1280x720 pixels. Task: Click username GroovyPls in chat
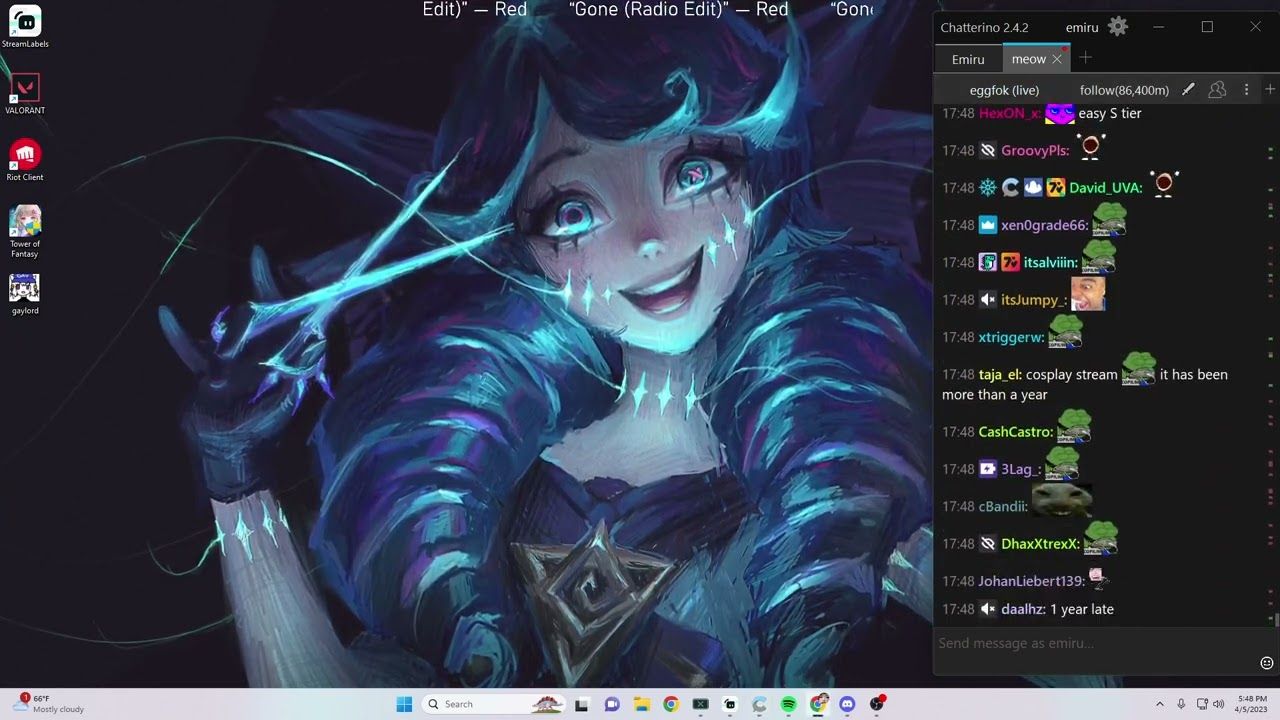(x=1035, y=150)
